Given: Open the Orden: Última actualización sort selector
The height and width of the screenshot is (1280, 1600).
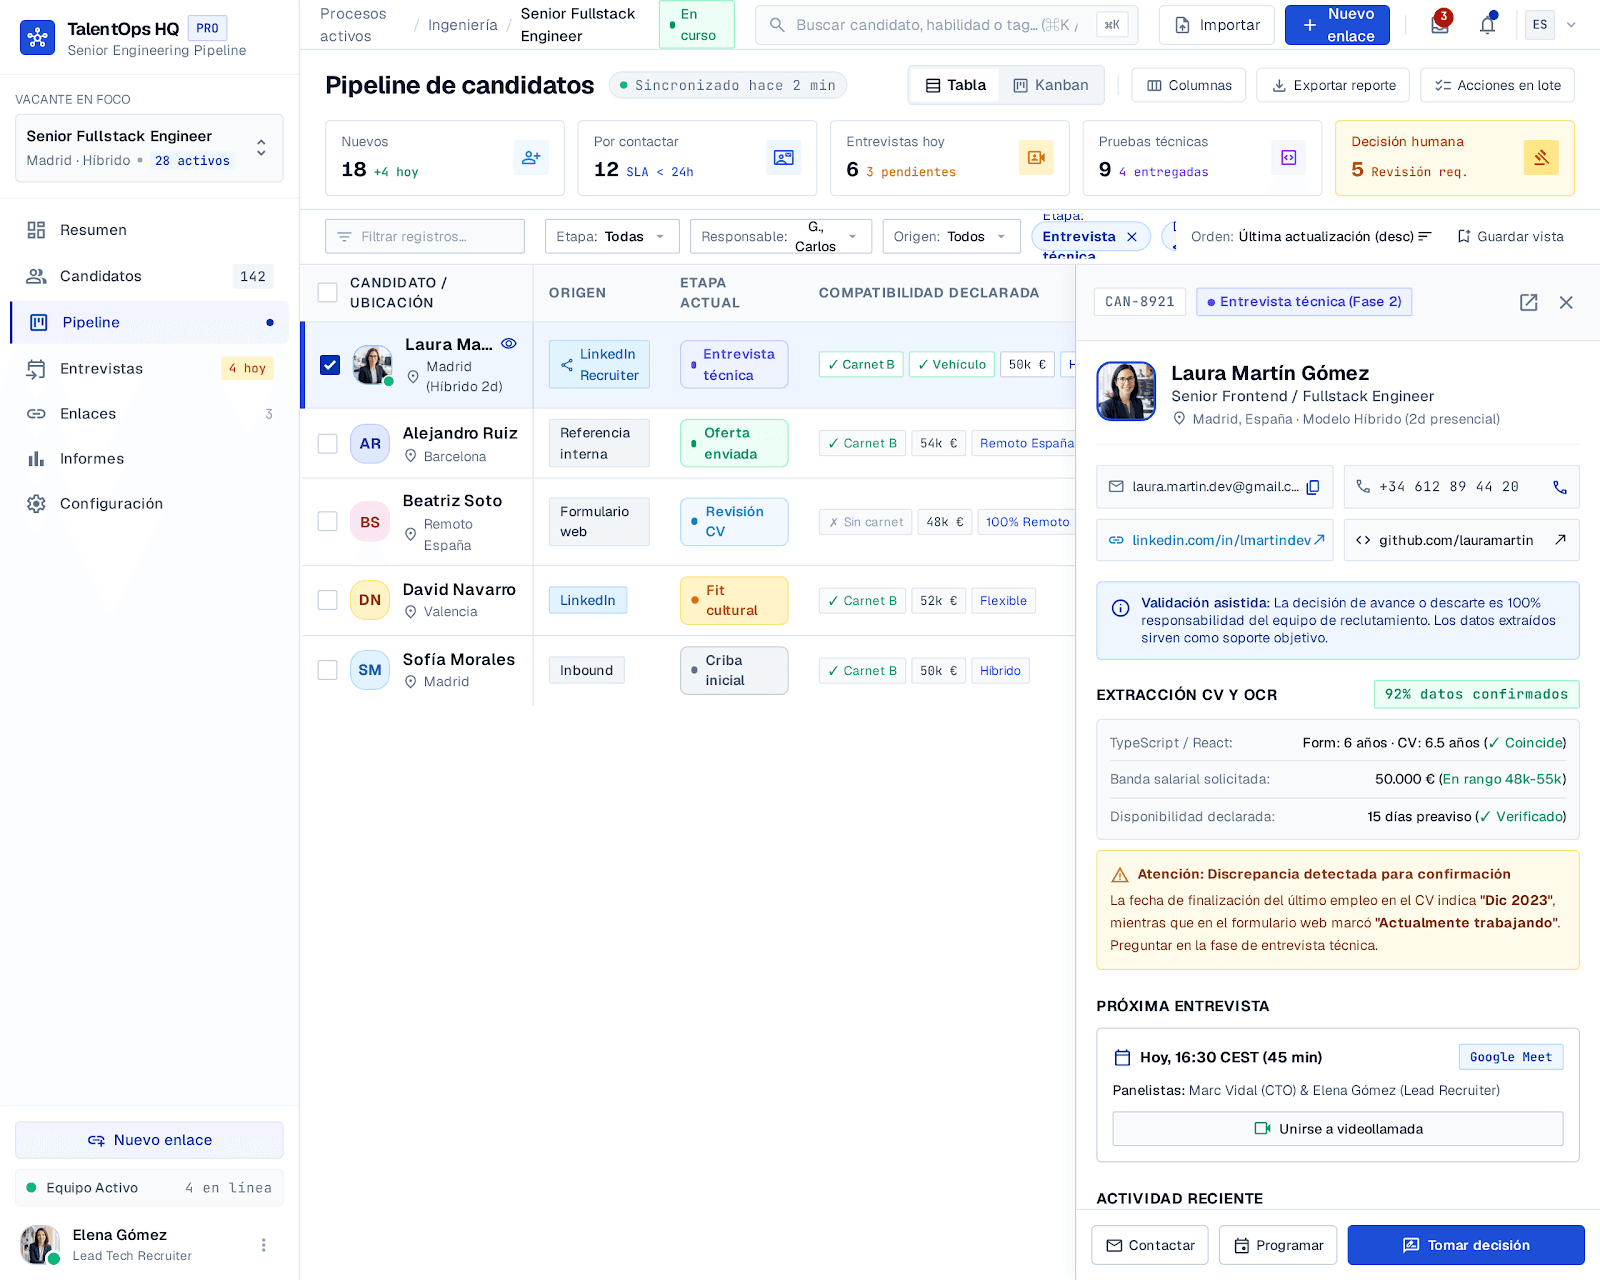Looking at the screenshot, I should 1311,237.
